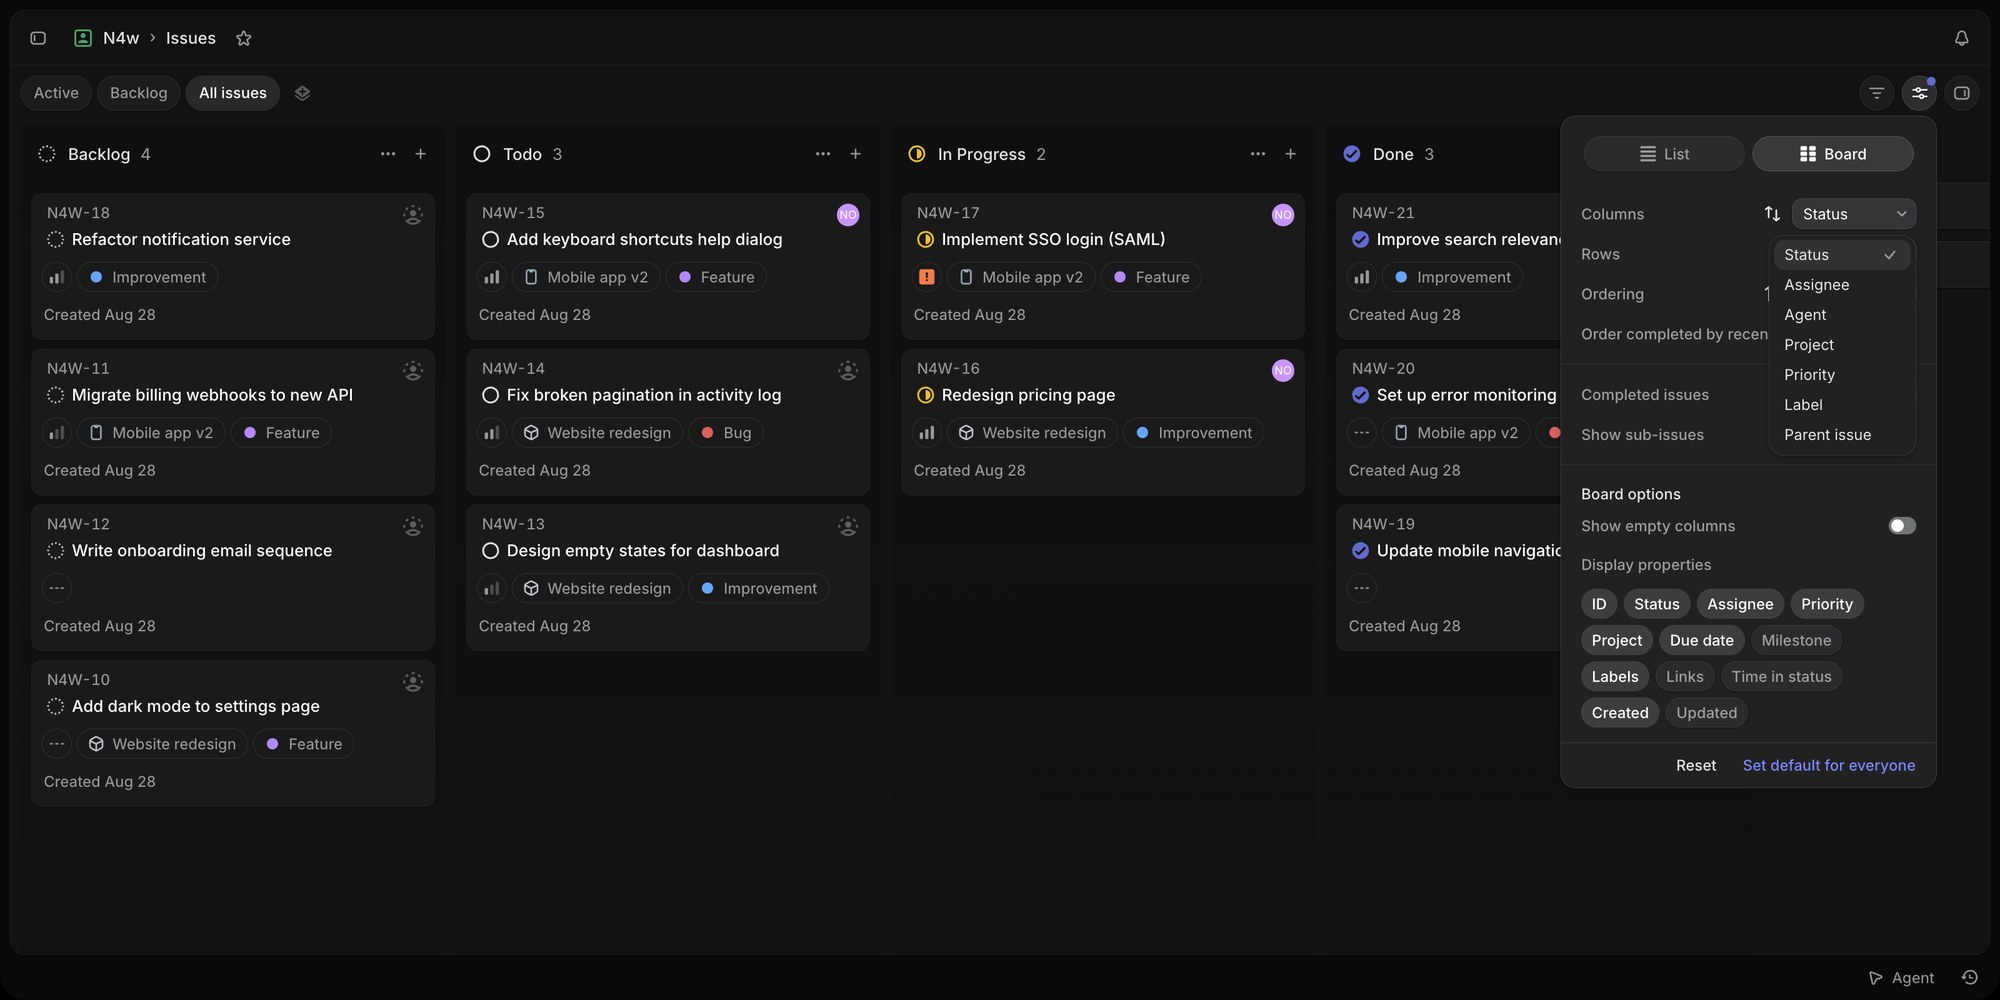Change priority bars on N4W-14
The image size is (2000, 1000).
pyautogui.click(x=492, y=433)
